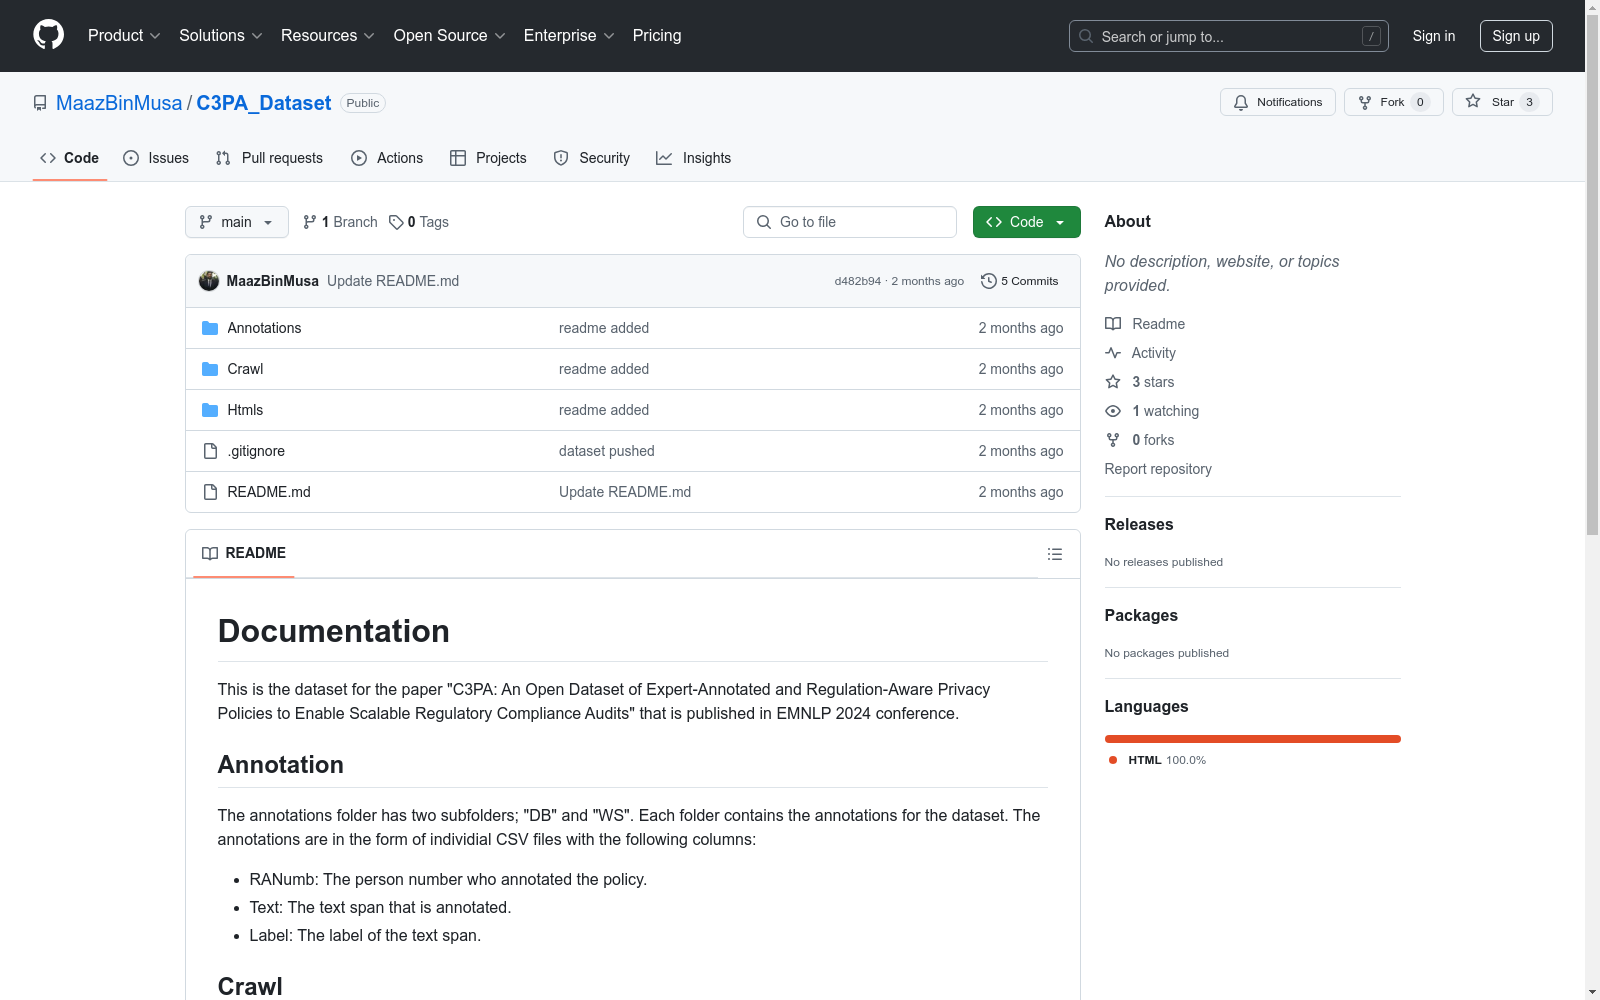Click the Packages heading link
The height and width of the screenshot is (1000, 1600).
(1141, 615)
